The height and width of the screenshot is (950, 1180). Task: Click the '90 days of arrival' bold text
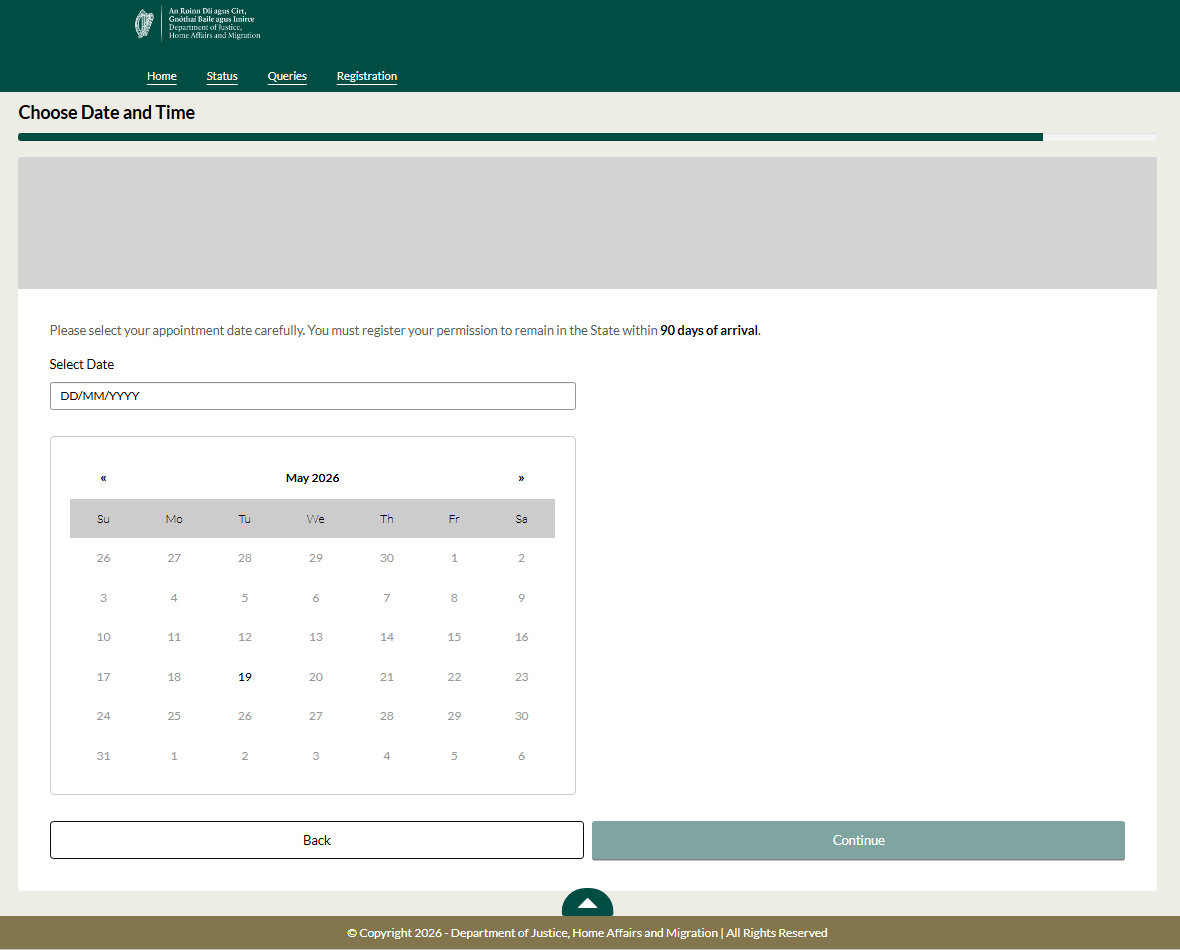(709, 330)
